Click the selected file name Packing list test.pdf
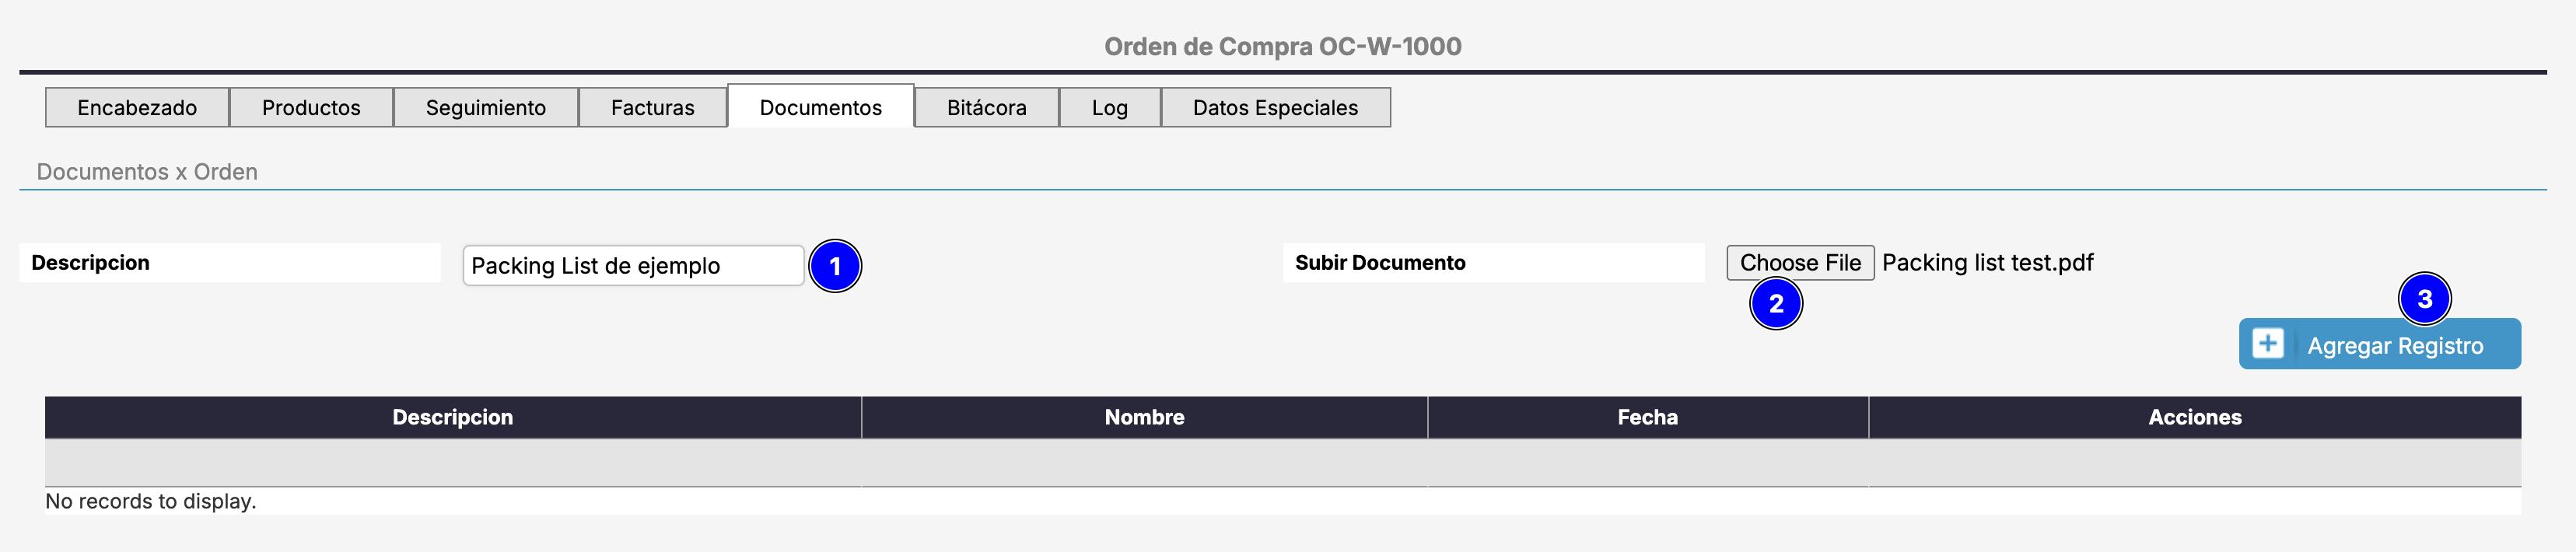The height and width of the screenshot is (552, 2576). [x=1987, y=263]
